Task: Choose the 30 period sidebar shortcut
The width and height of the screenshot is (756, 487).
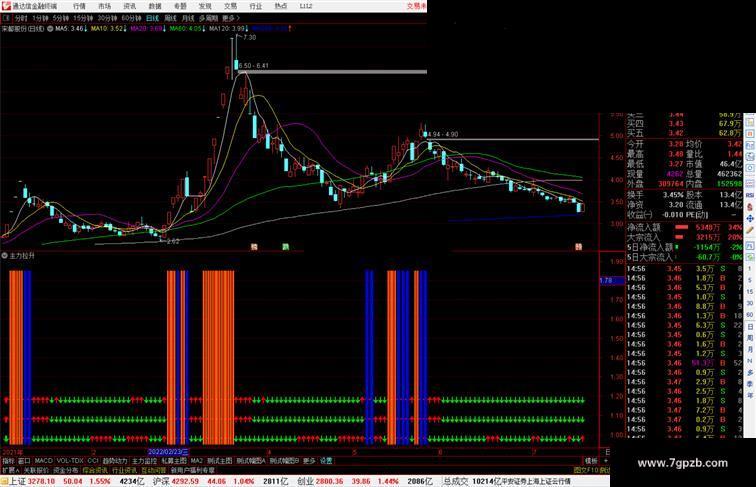Action: pos(750,303)
